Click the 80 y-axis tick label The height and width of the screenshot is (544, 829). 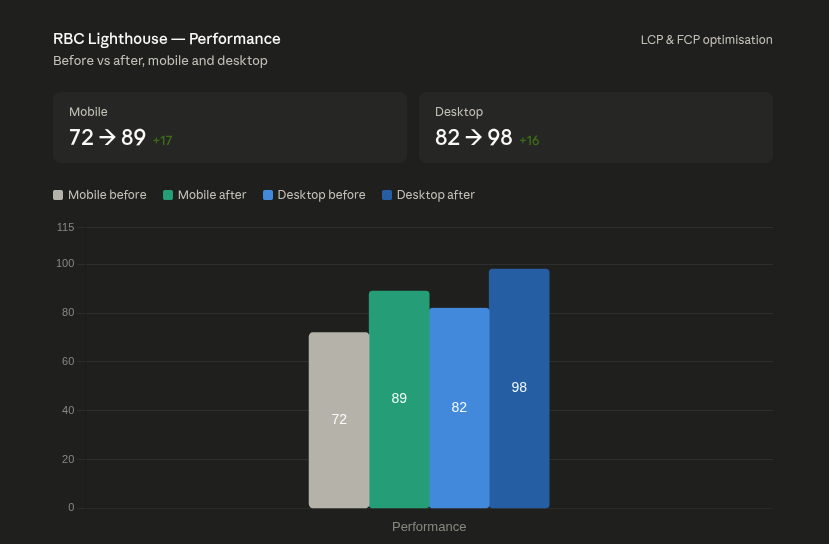pos(68,312)
